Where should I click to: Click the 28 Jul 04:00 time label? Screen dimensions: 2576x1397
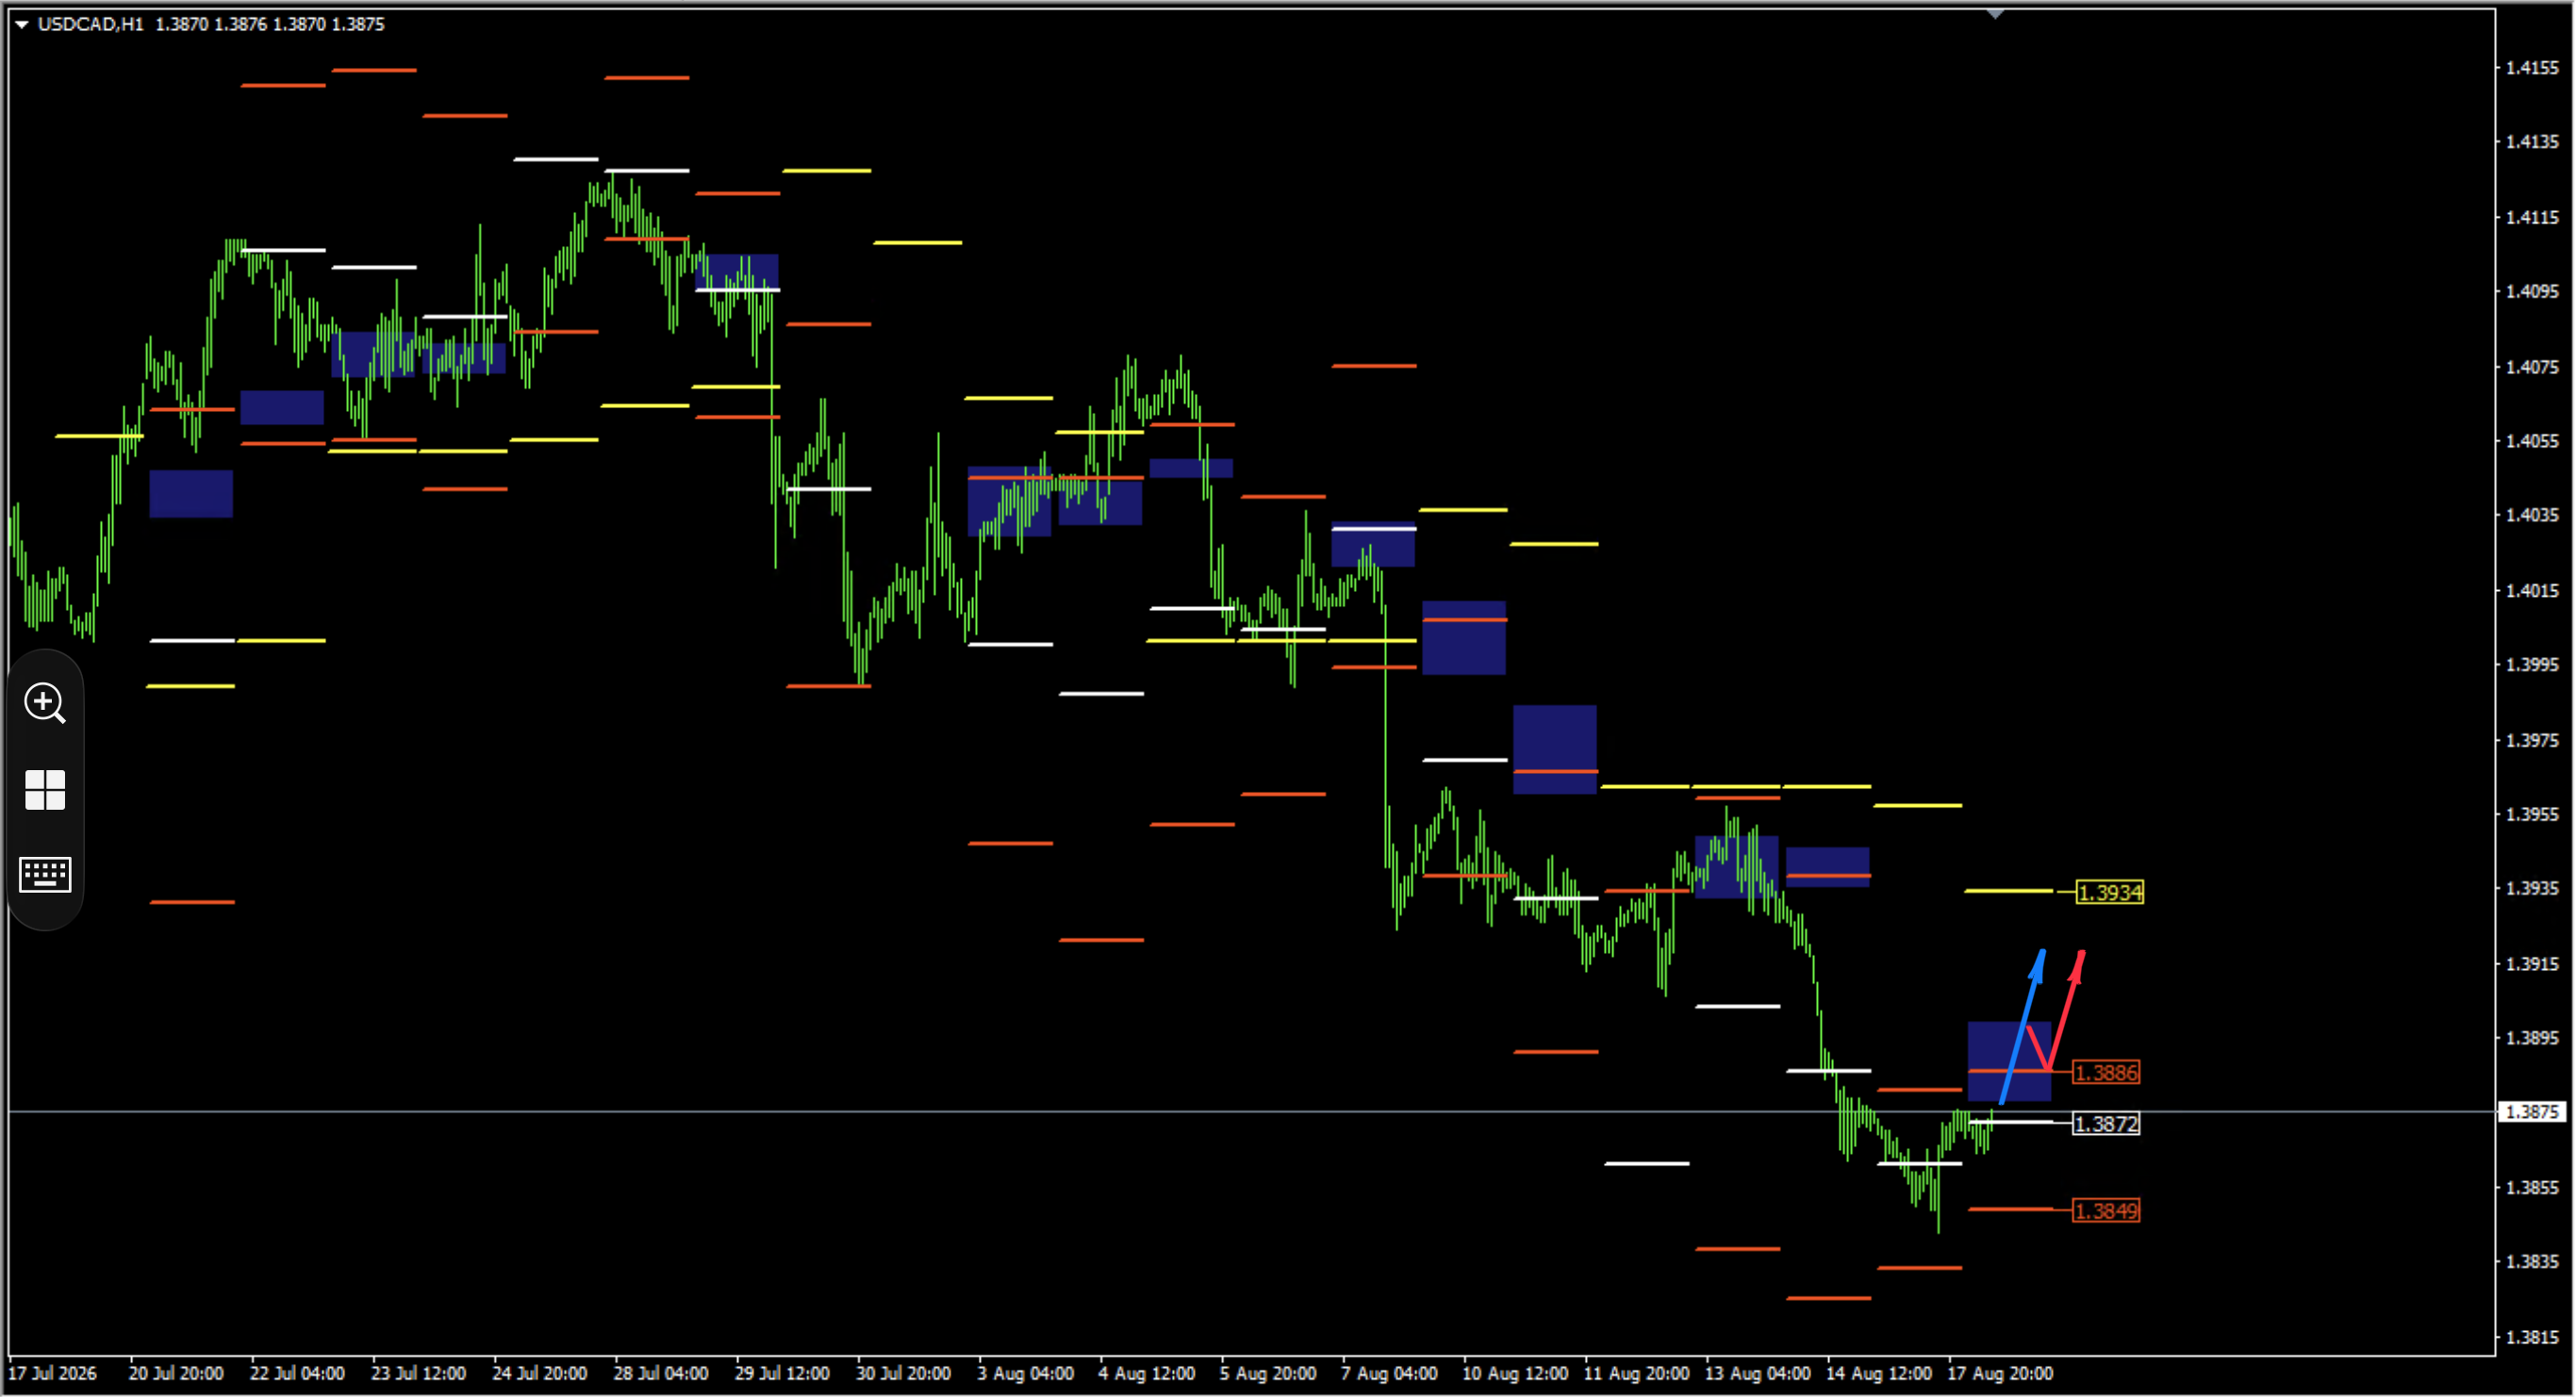(x=661, y=1374)
